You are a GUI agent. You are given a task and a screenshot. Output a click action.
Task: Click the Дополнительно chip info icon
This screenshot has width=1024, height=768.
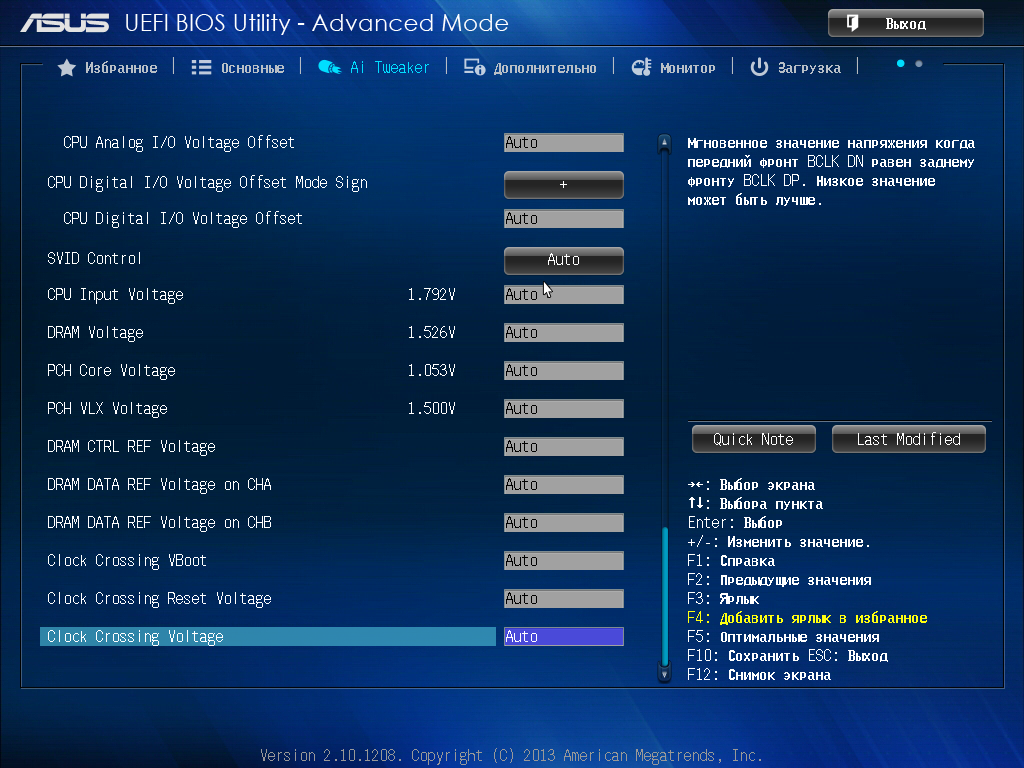474,67
